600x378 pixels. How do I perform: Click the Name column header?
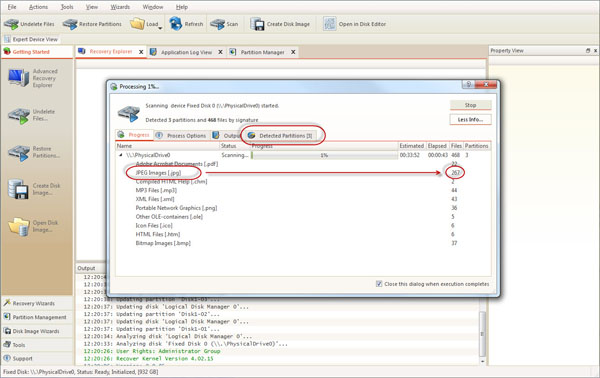(x=168, y=146)
